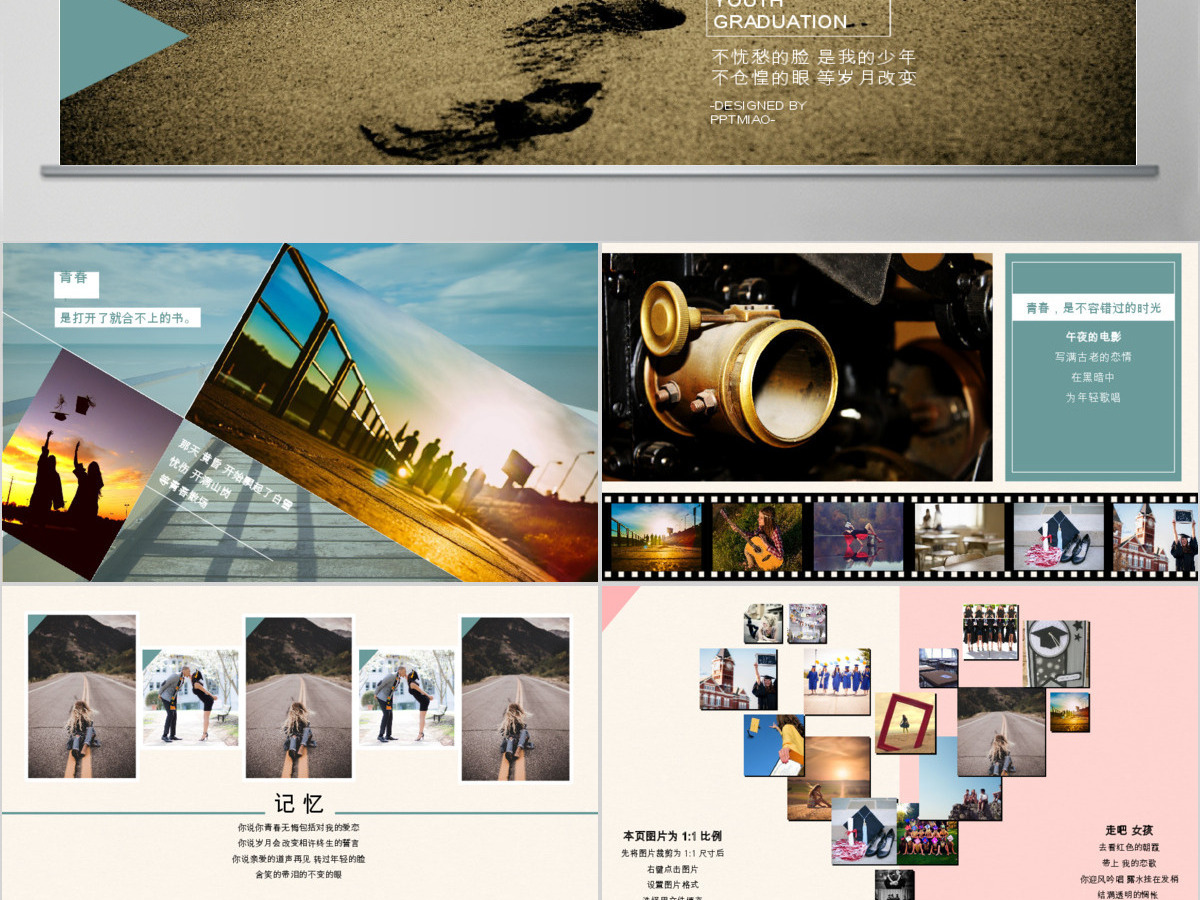
Task: Pick the graduation cap and heels filmstrip frame
Action: pos(1059,537)
